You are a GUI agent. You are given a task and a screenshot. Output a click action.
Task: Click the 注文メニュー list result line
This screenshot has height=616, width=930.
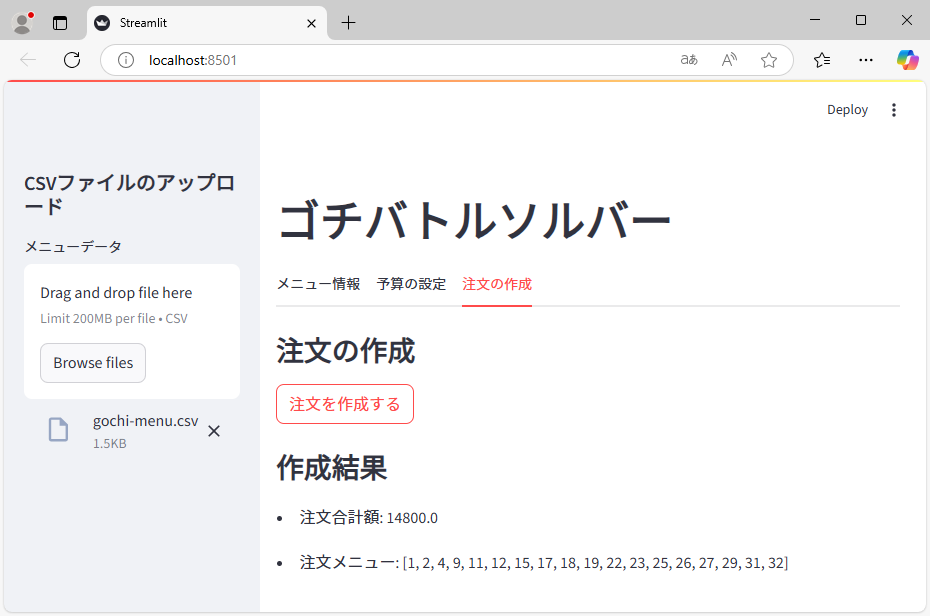544,563
